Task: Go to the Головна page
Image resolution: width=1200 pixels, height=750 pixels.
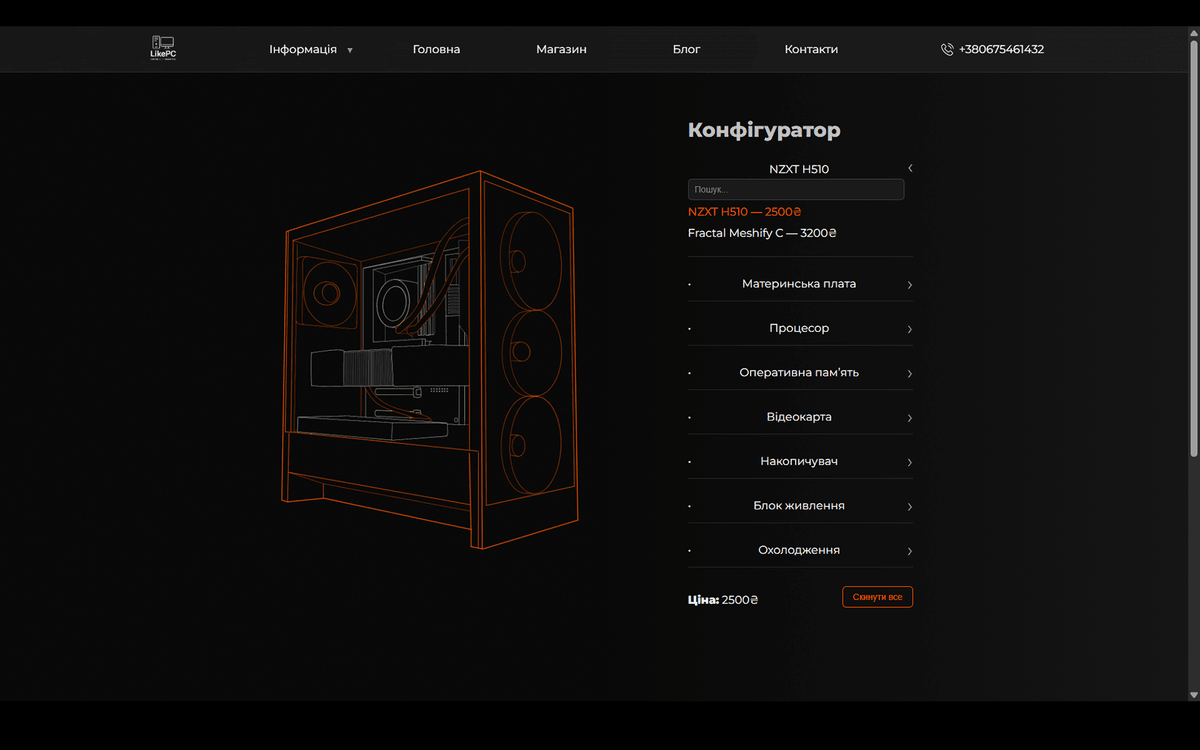Action: click(436, 49)
